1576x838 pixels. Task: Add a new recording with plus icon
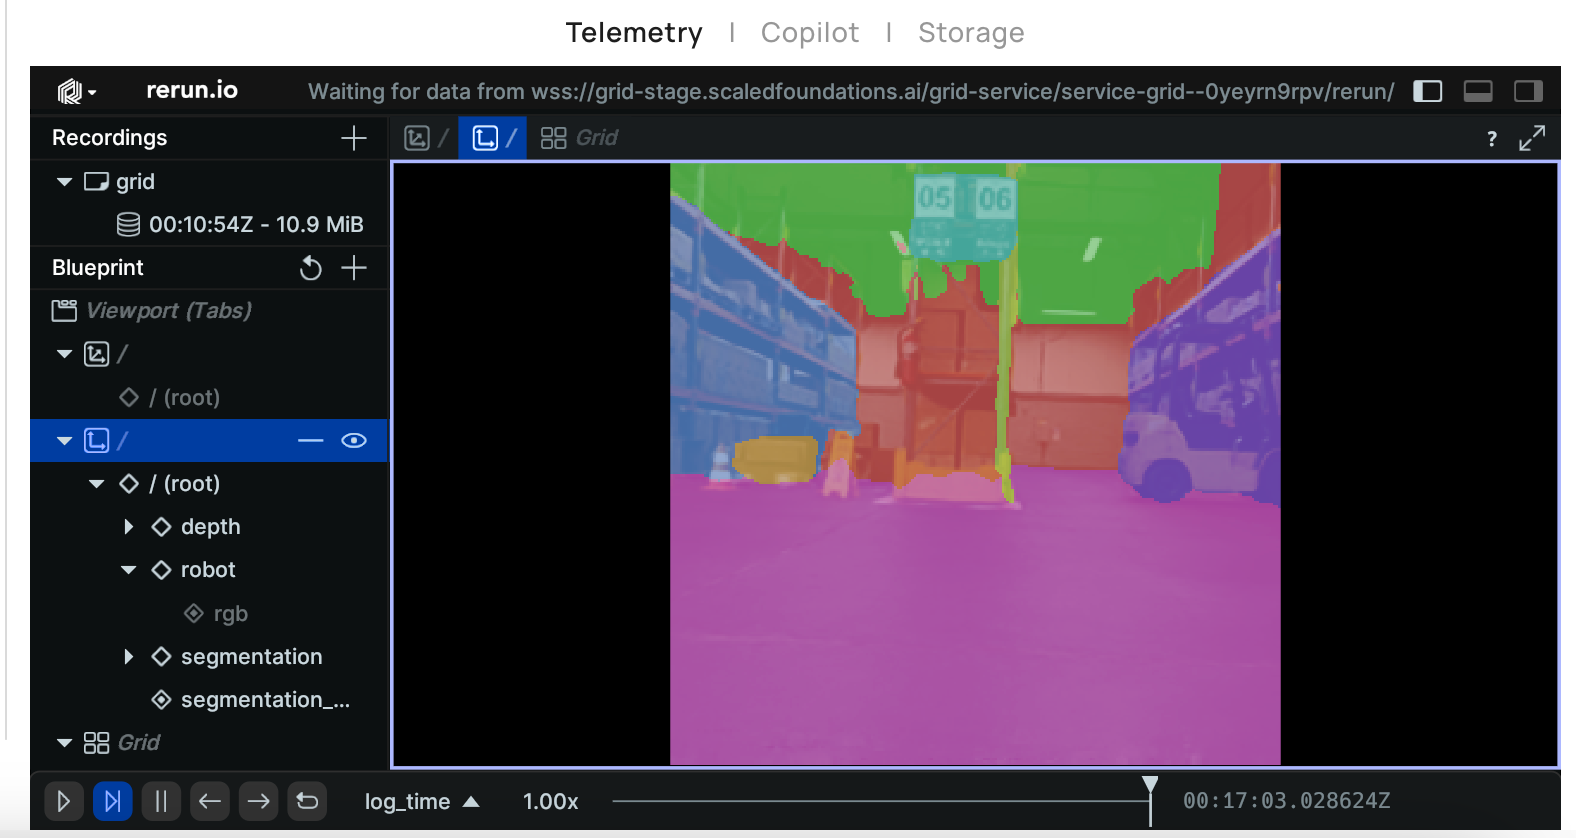[354, 138]
